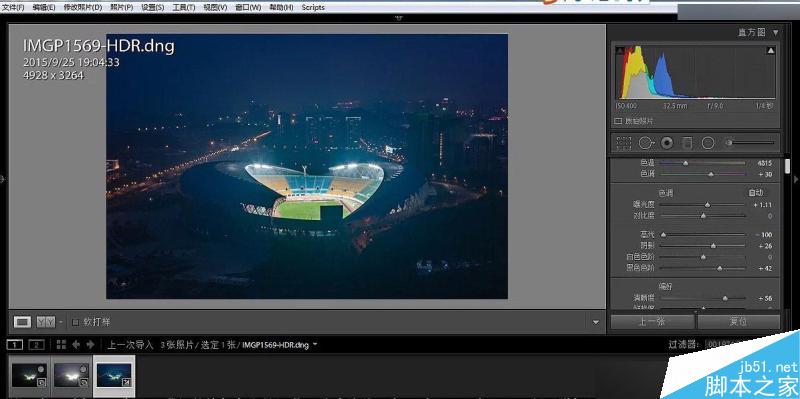The width and height of the screenshot is (800, 399).
Task: Select the Adjustment Brush tool
Action: (749, 143)
